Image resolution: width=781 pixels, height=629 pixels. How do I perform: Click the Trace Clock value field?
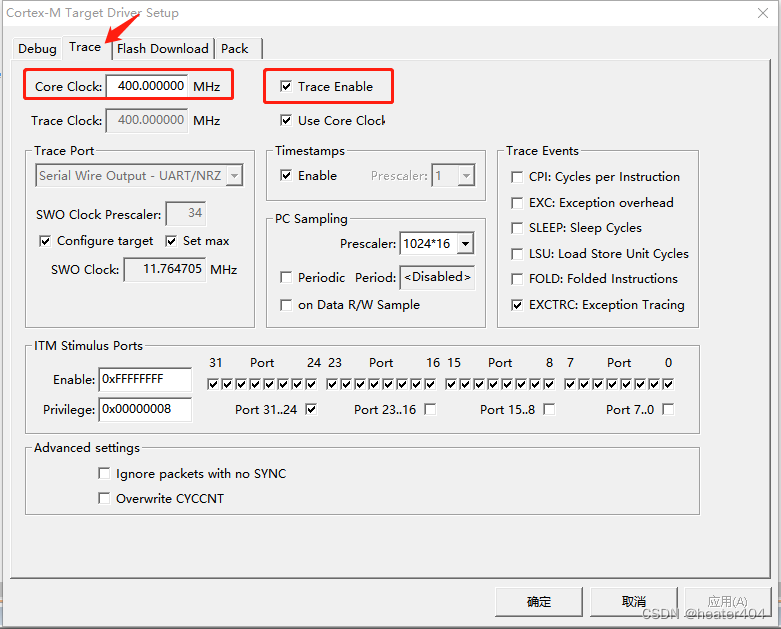coord(147,121)
